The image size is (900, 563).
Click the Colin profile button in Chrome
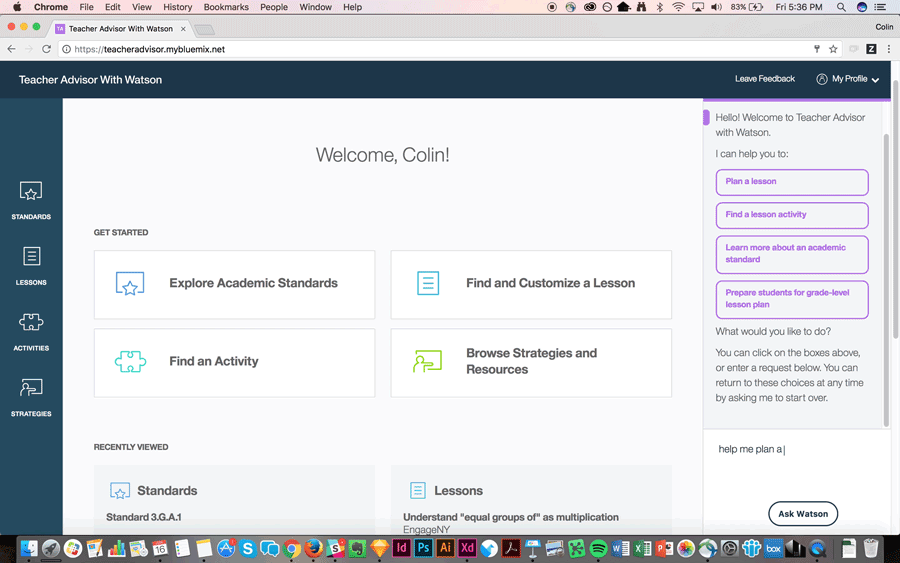(x=884, y=27)
